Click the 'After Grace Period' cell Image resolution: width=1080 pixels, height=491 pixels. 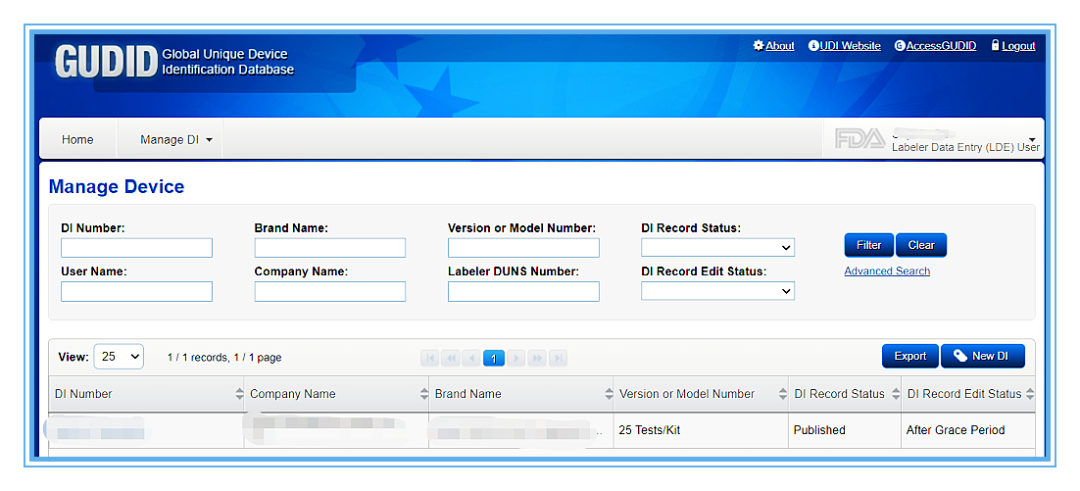968,430
